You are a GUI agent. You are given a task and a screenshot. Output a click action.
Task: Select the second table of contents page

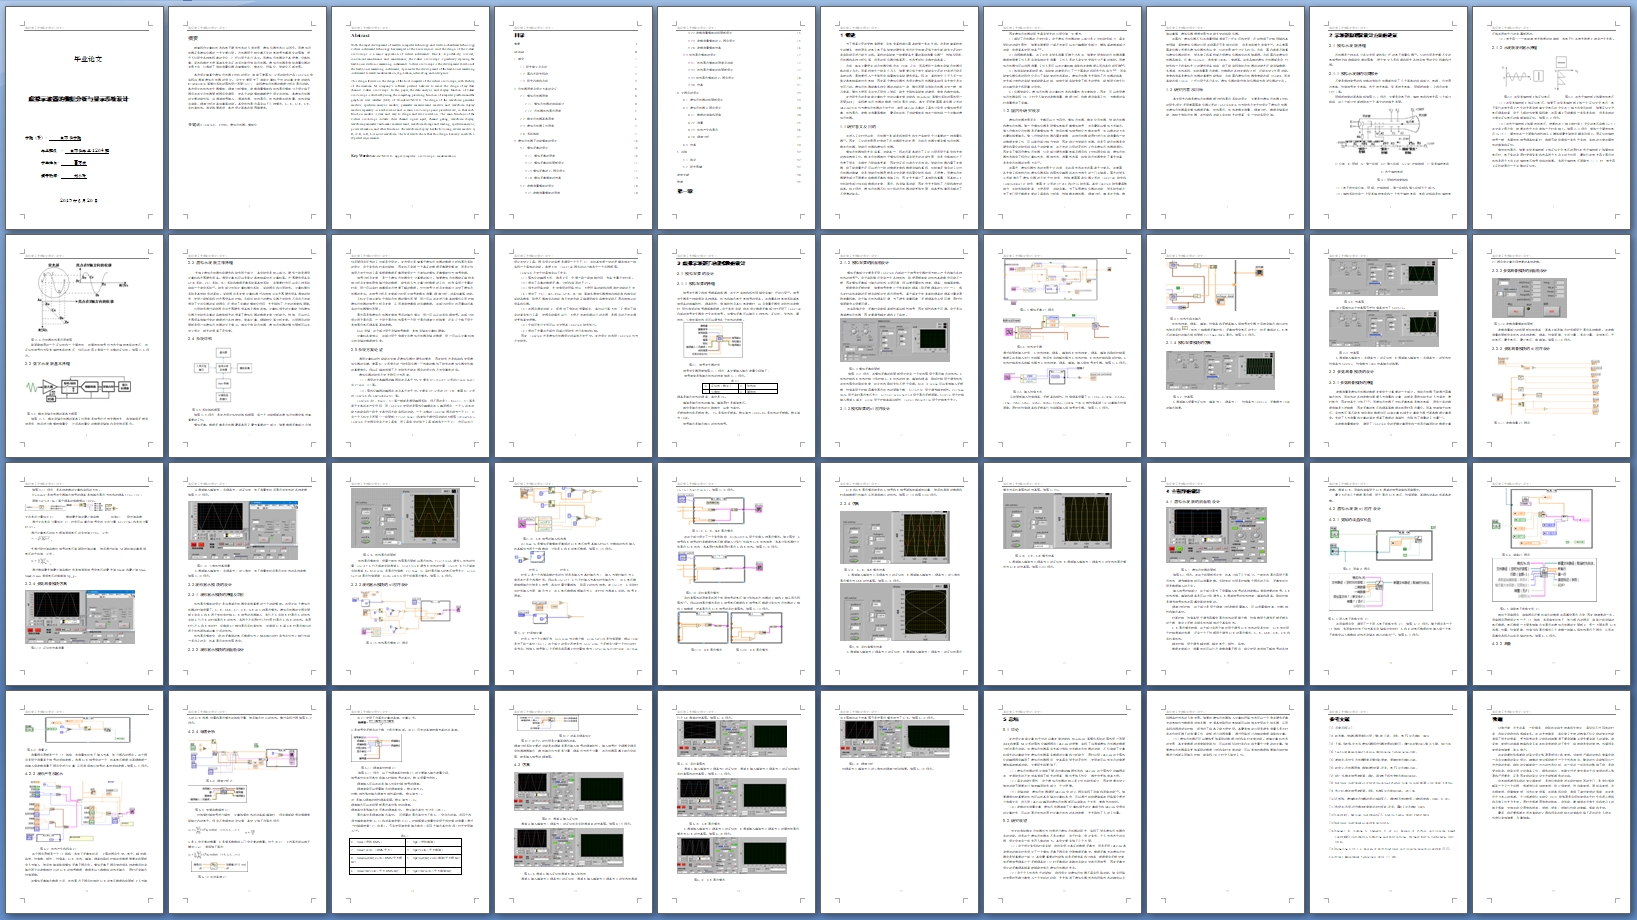click(x=736, y=118)
